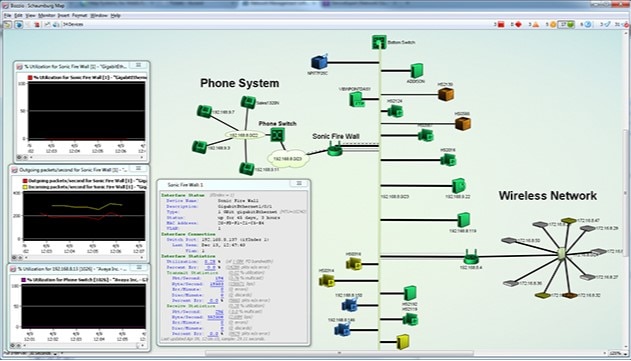631x361 pixels.
Task: Open the outgoing packets chart window menu
Action: click(138, 169)
